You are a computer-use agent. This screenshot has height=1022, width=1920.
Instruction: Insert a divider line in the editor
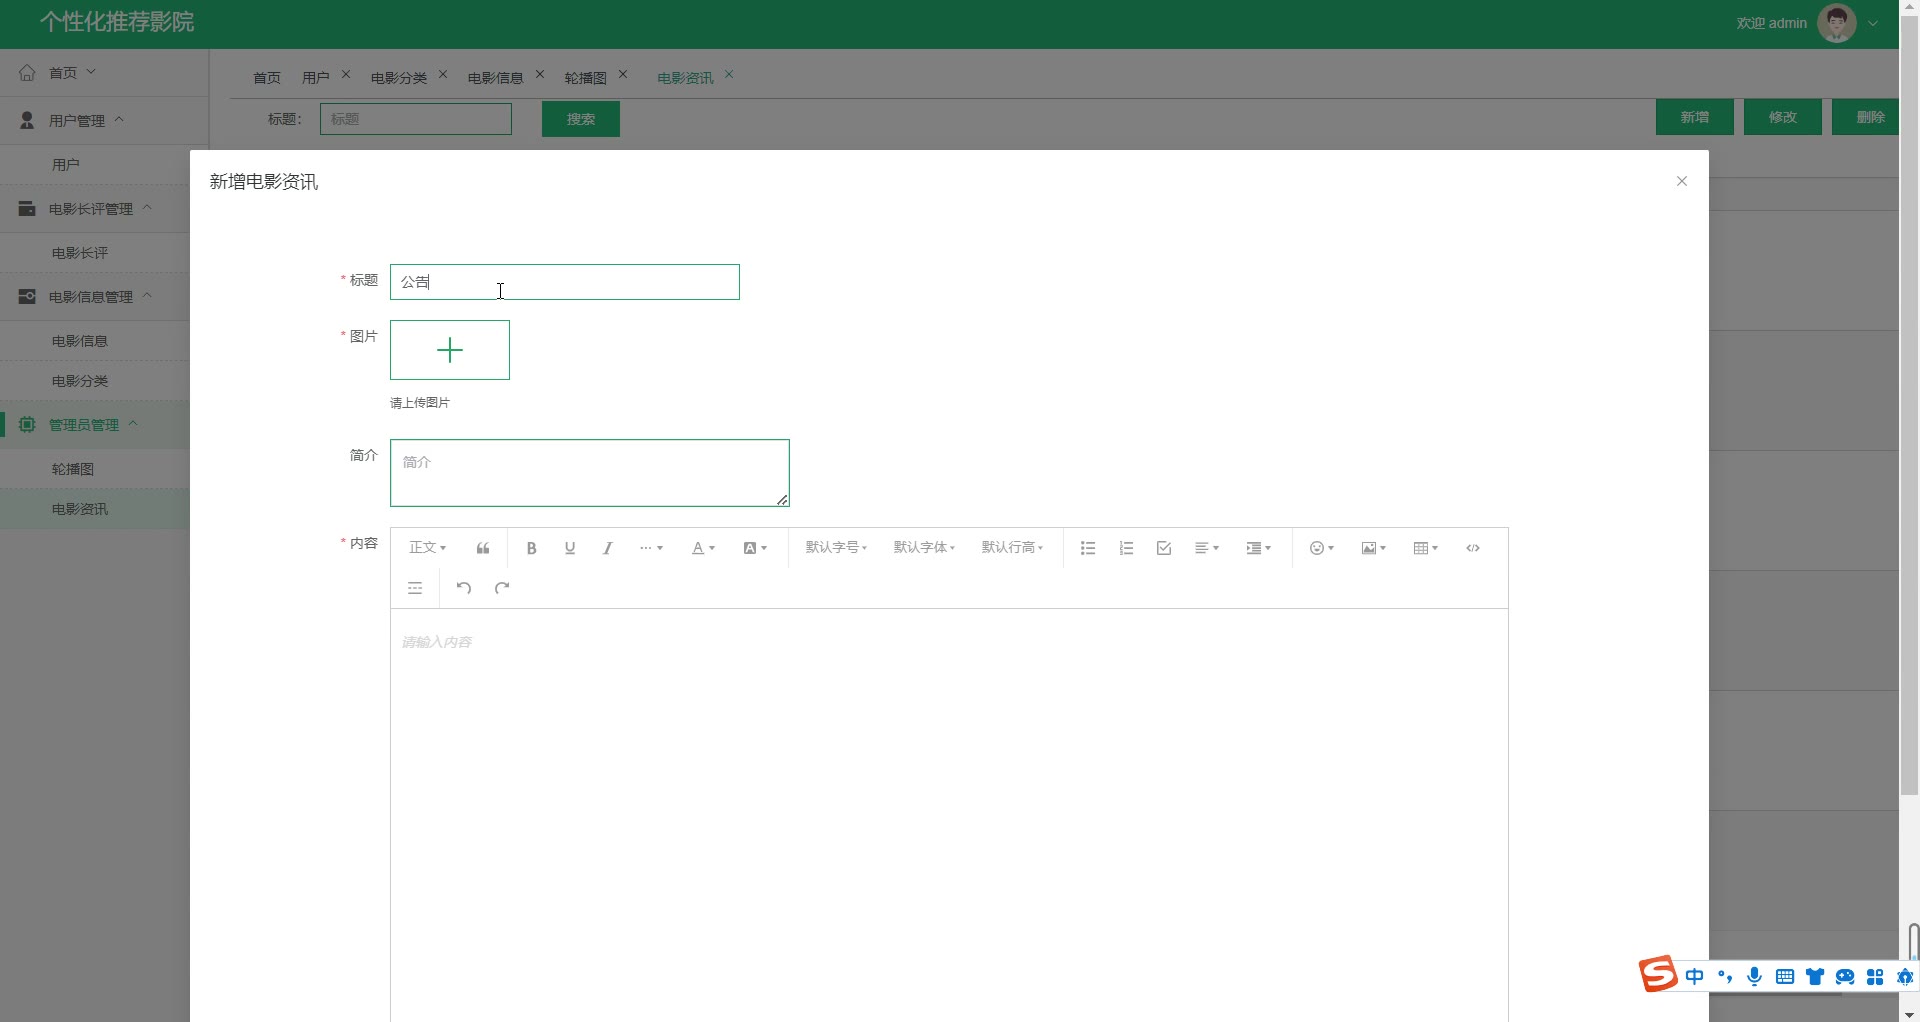click(415, 588)
